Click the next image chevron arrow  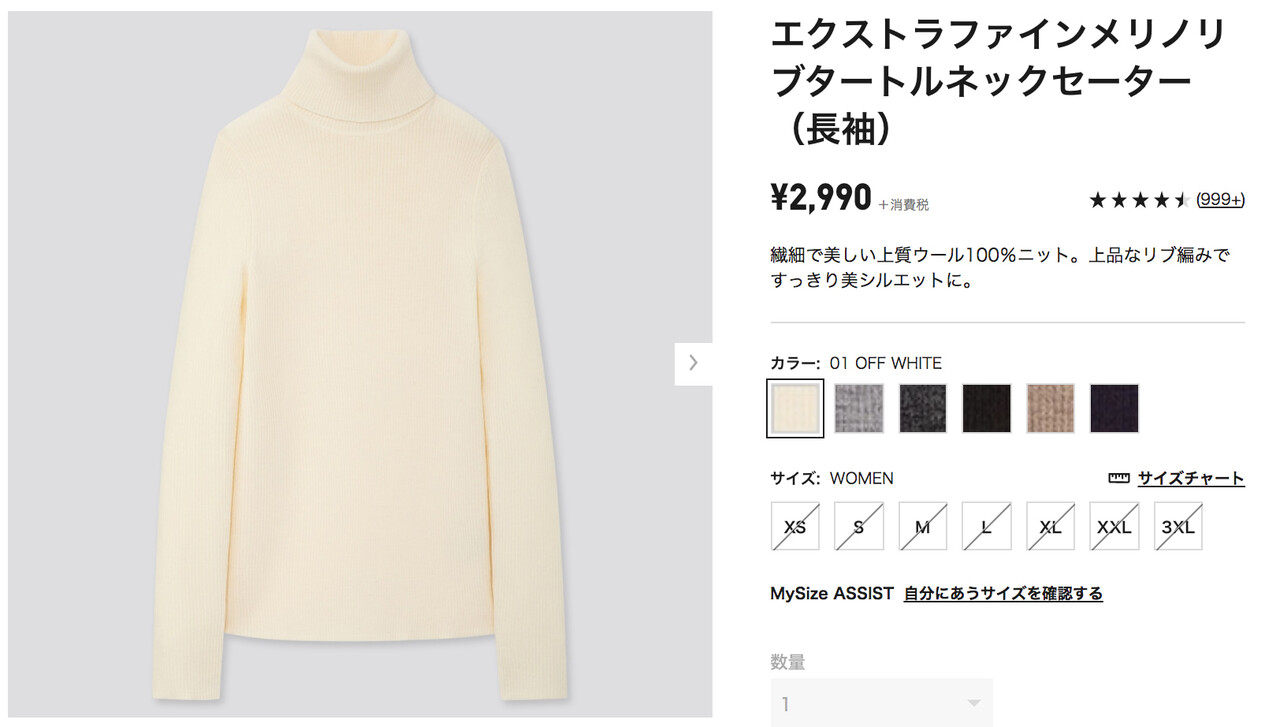693,363
